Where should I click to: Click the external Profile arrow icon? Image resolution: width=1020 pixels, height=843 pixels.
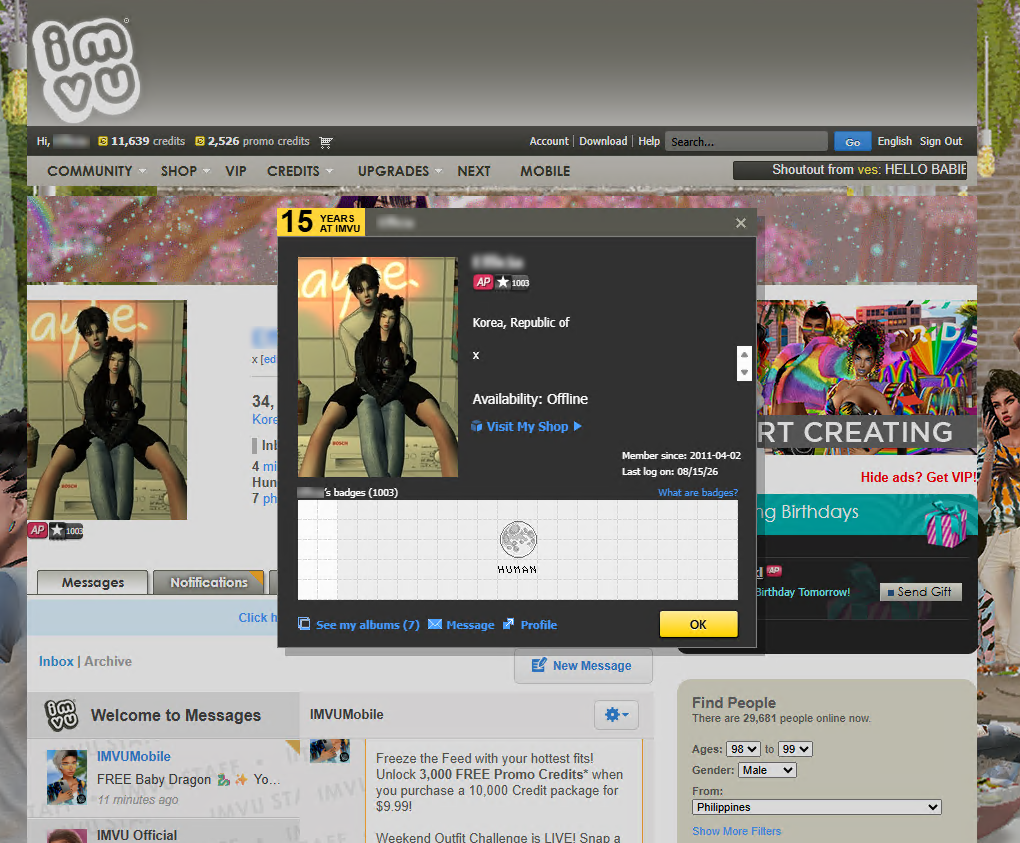509,624
